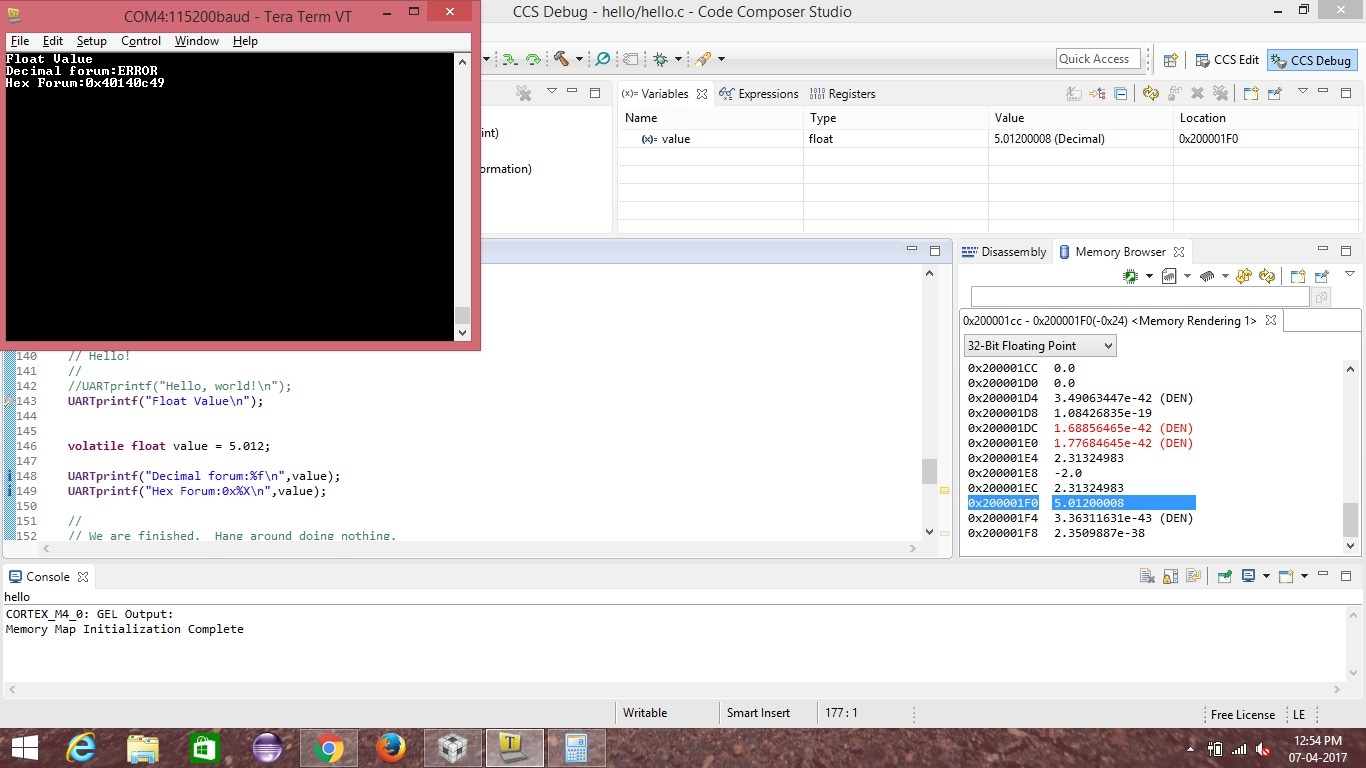
Task: Click the Scroll Lock icon in Console
Action: [1170, 576]
